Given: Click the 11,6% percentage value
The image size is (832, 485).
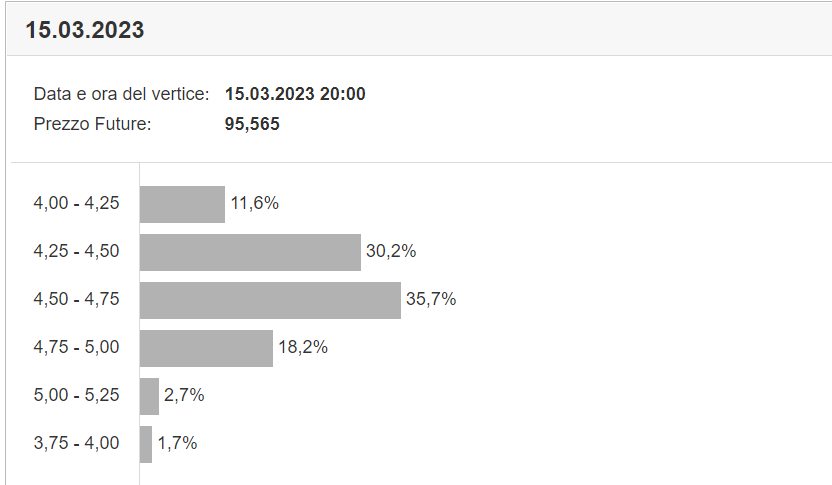Looking at the screenshot, I should [x=255, y=203].
